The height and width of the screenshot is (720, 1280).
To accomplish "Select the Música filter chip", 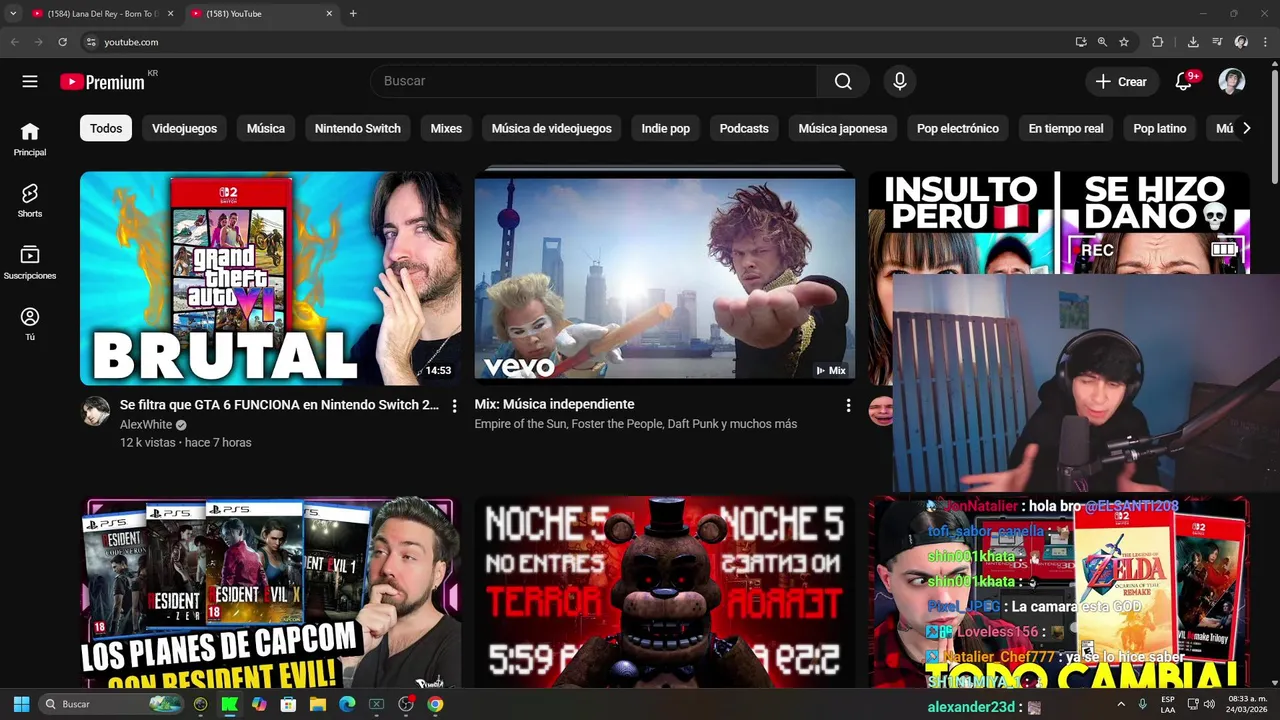I will point(266,128).
